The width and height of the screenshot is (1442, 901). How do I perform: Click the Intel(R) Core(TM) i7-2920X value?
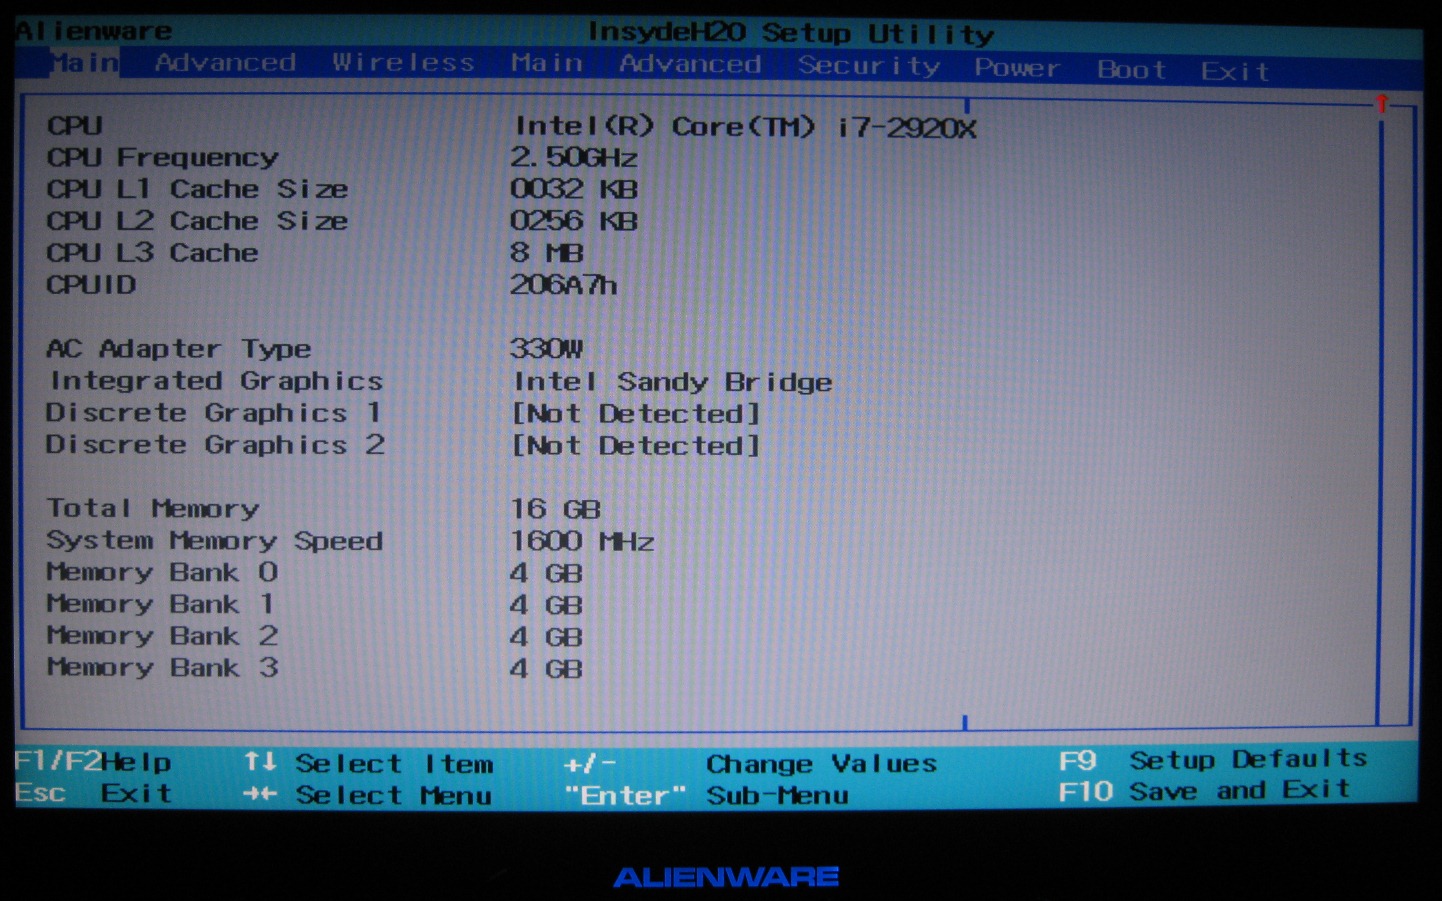point(744,127)
